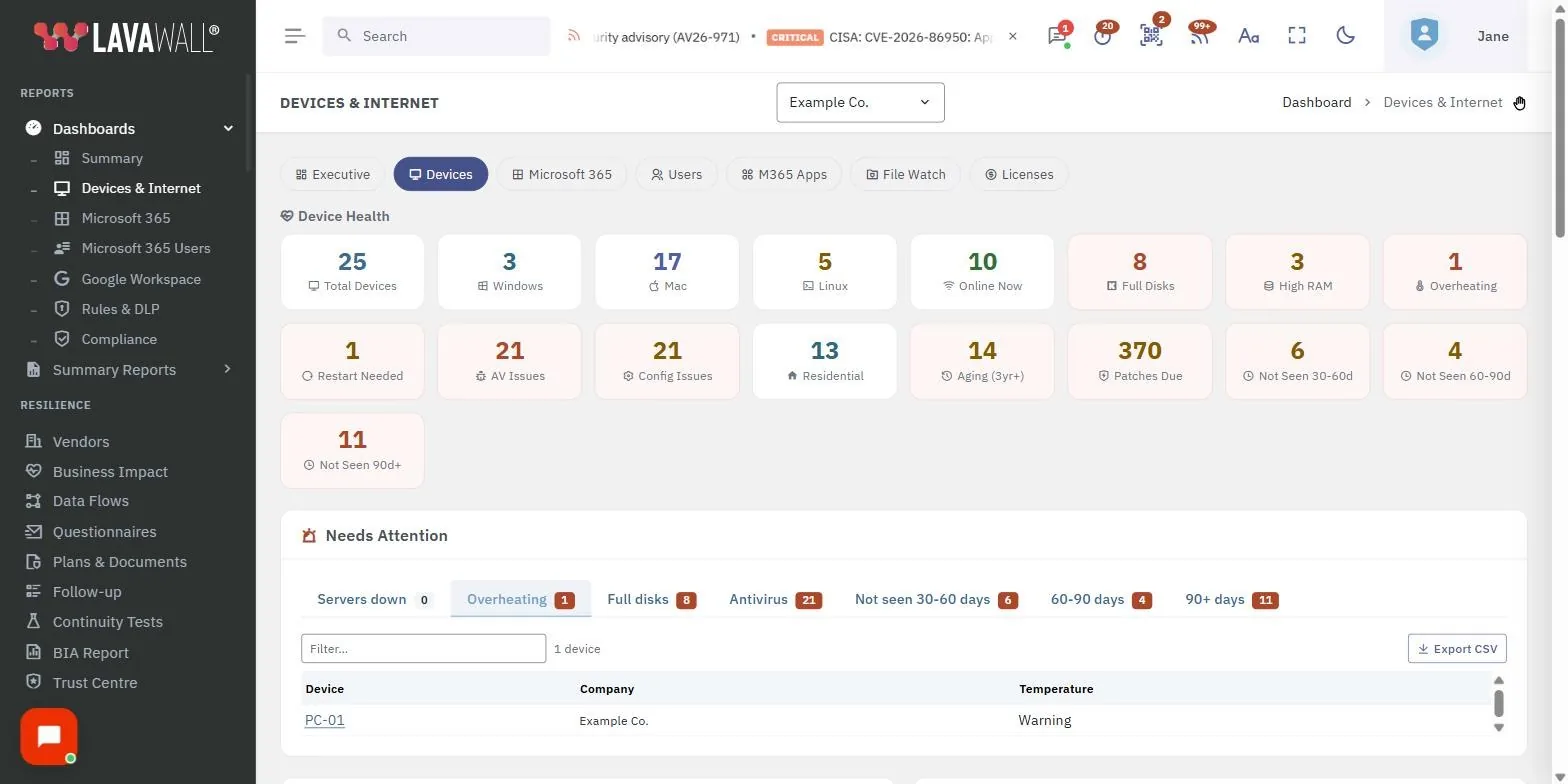
Task: Click the Continuity Tests flask icon
Action: click(x=34, y=621)
